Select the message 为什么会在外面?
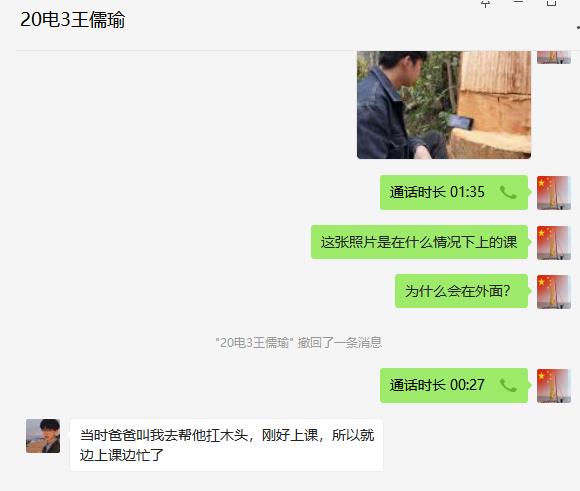The image size is (580, 491). [461, 291]
